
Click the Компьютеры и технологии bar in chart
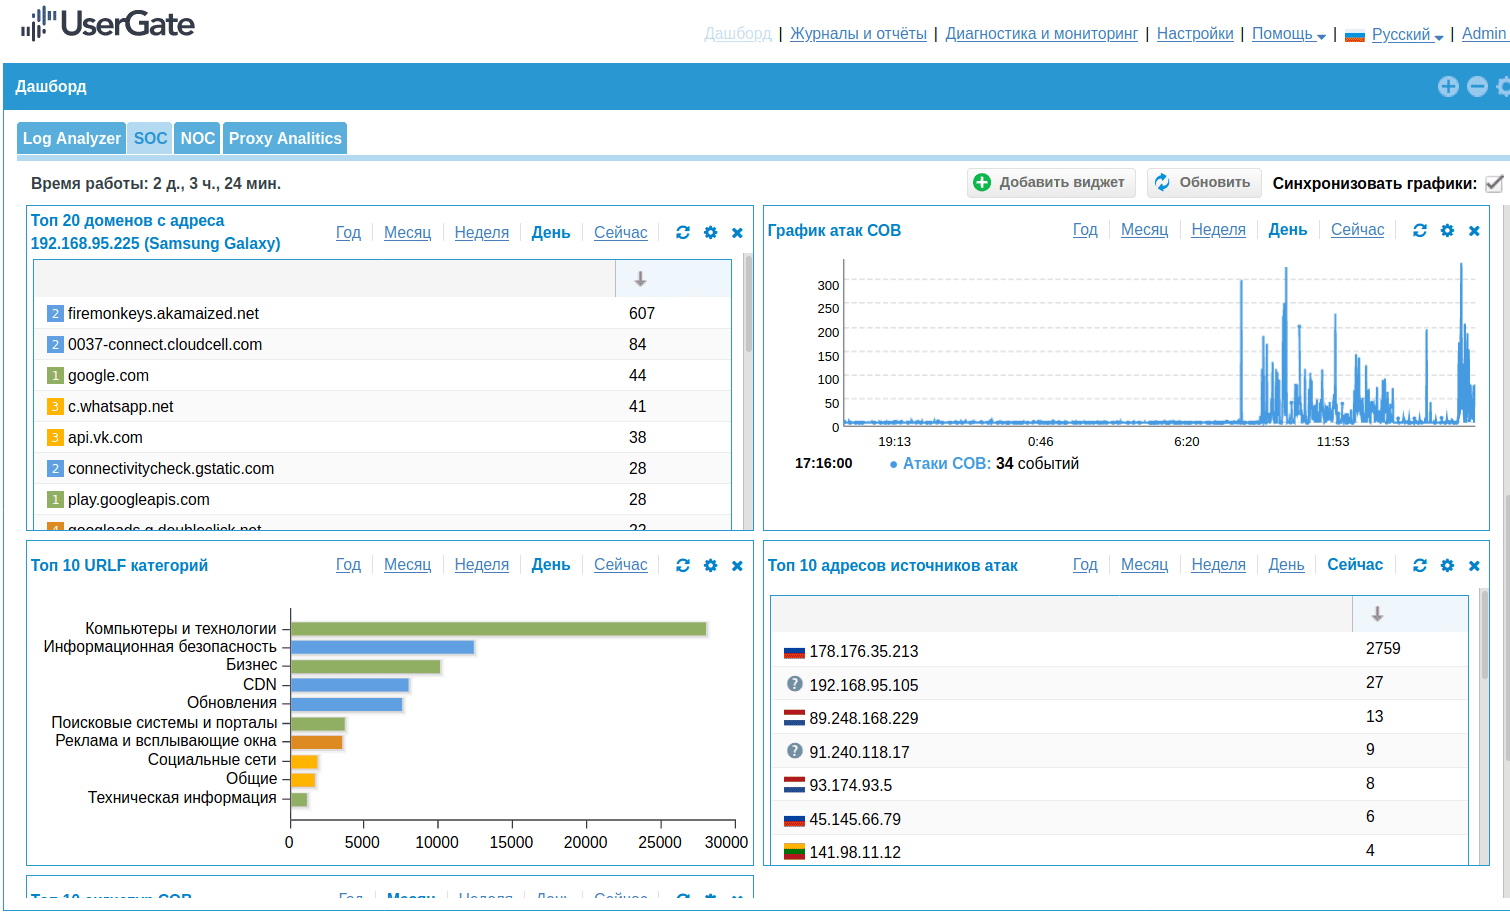(498, 629)
